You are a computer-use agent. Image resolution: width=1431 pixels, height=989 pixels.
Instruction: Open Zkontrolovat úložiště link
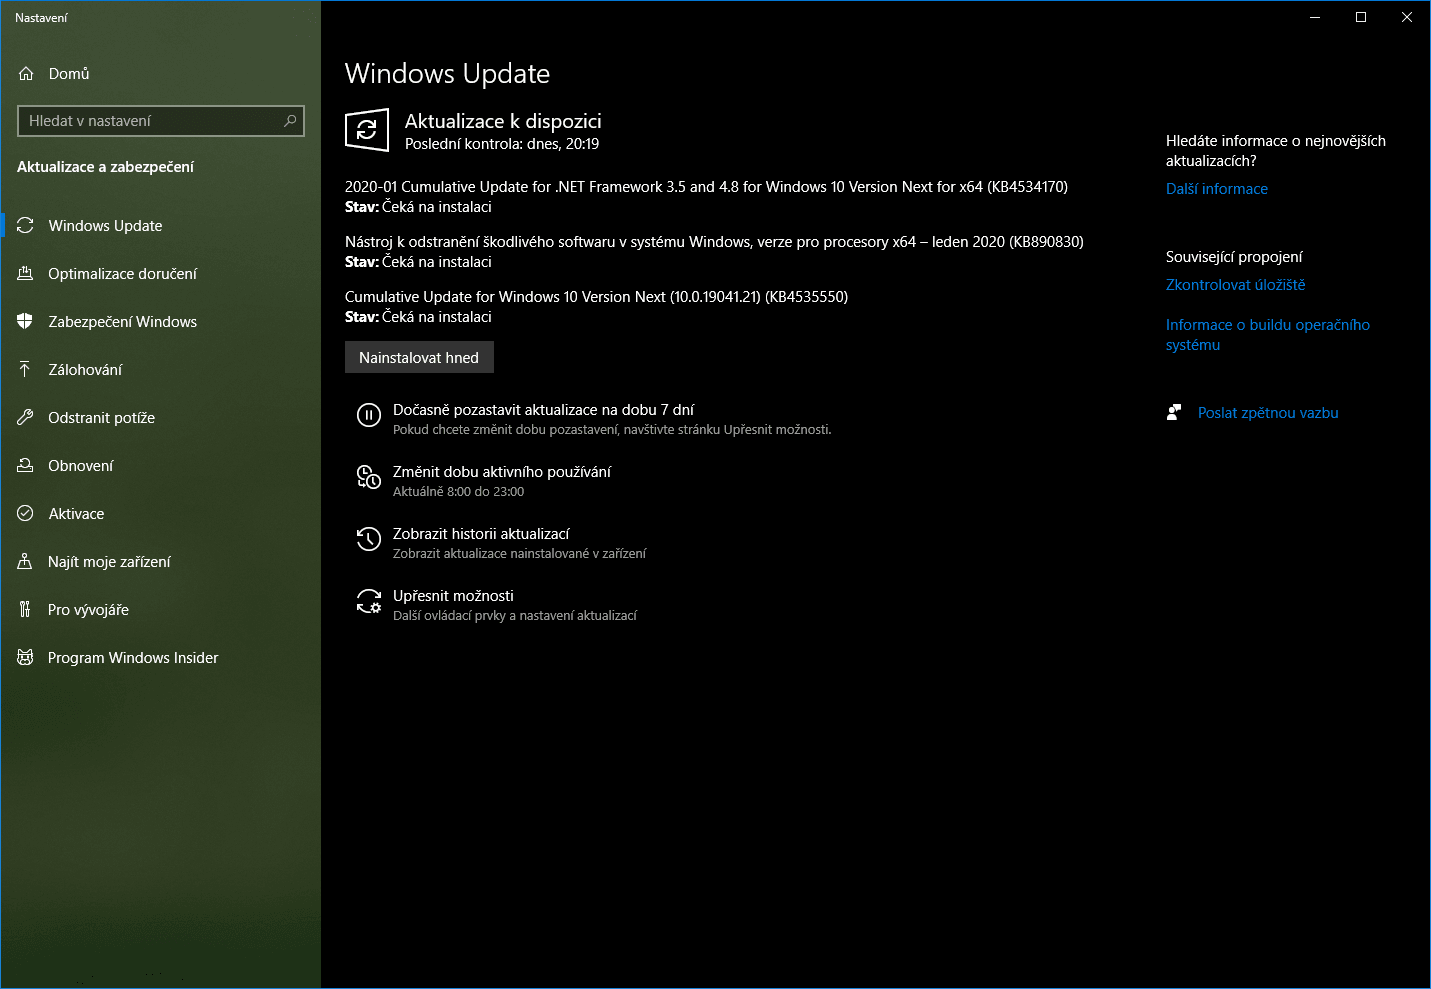(x=1235, y=284)
